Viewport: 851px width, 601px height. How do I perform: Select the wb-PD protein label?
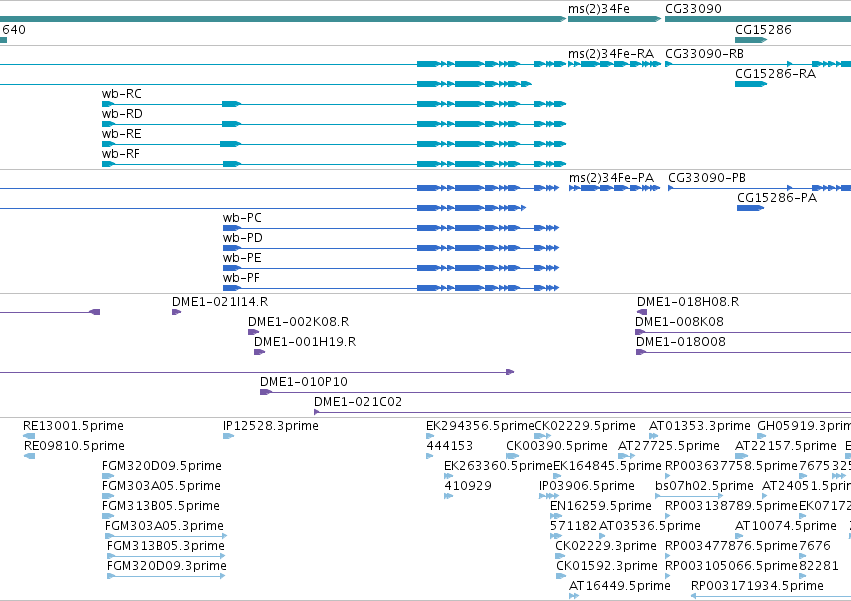point(243,238)
